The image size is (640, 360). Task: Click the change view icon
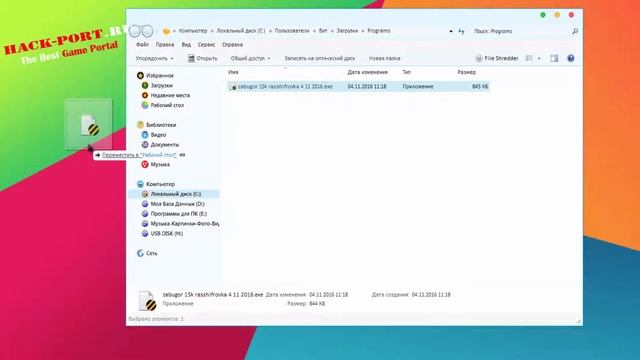click(x=529, y=58)
